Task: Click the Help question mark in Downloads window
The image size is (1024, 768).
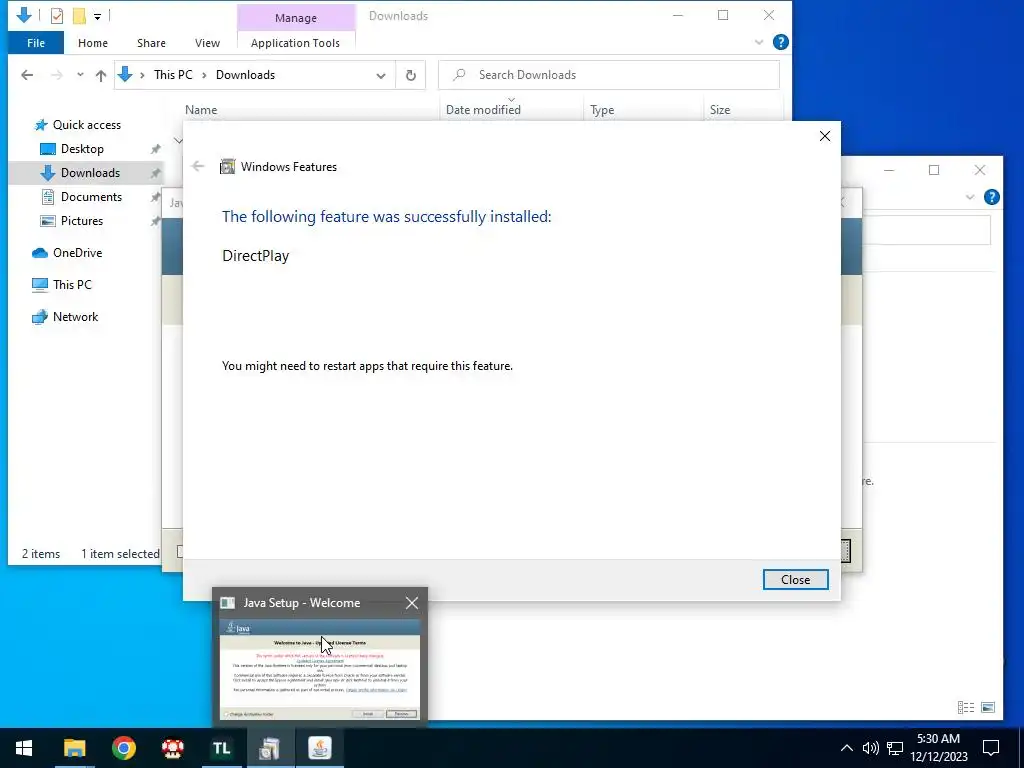Action: tap(780, 42)
